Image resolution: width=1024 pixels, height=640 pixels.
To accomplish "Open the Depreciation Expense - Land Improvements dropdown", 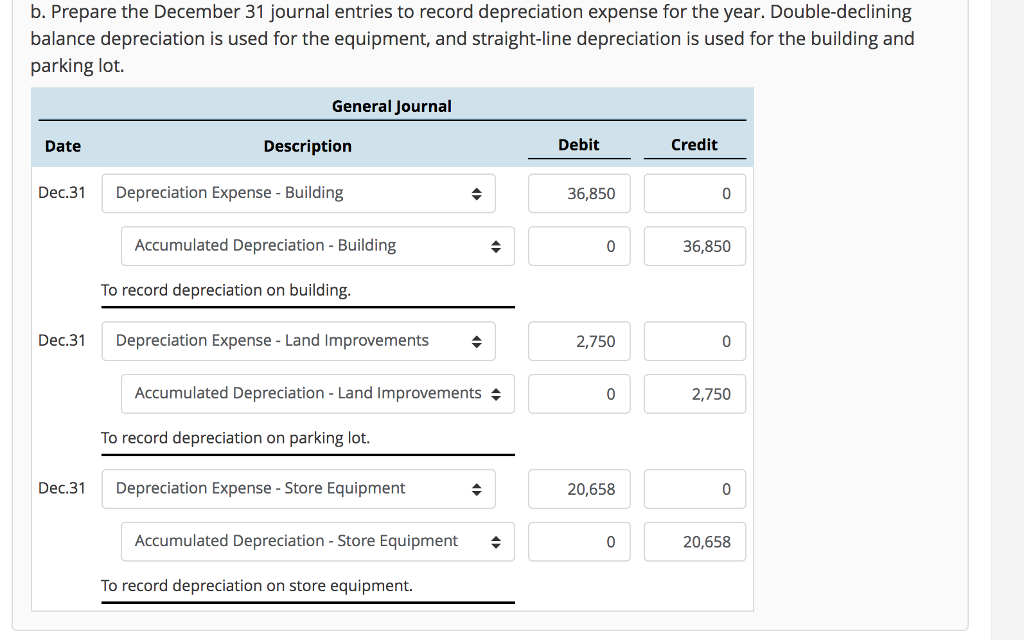I will pos(298,341).
